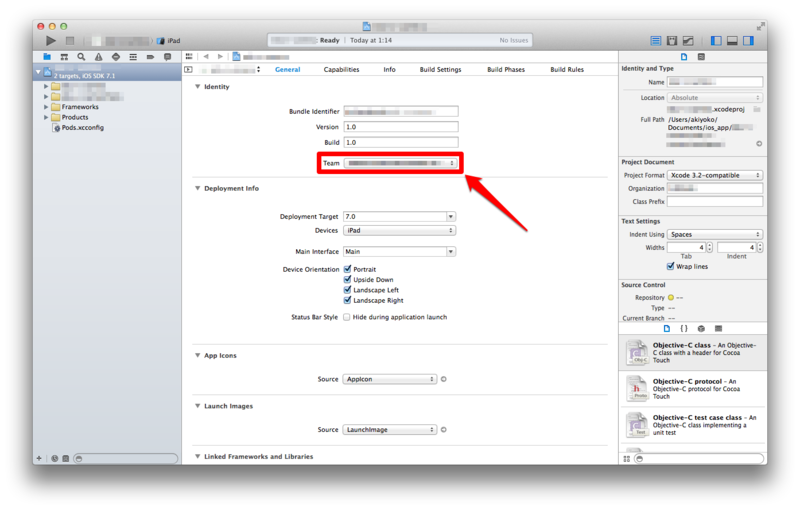Toggle project and targets list sidebar
800x510 pixels.
(x=188, y=69)
